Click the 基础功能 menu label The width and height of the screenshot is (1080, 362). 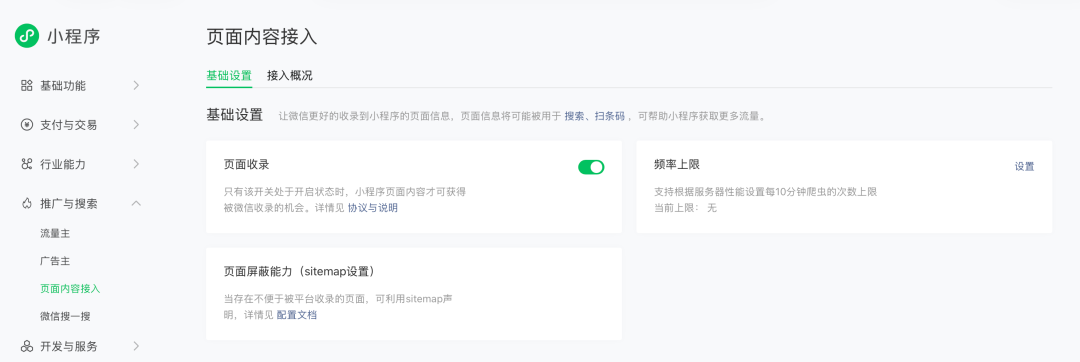point(63,85)
